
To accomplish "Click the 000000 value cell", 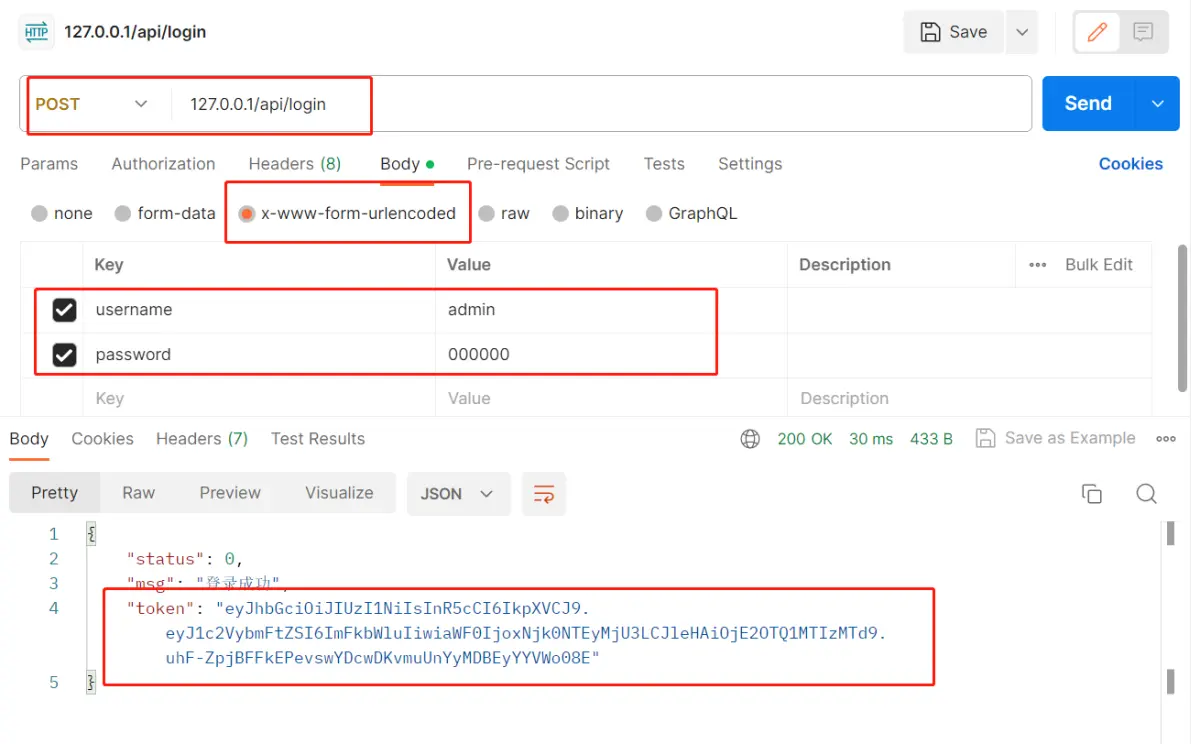I will coord(611,355).
